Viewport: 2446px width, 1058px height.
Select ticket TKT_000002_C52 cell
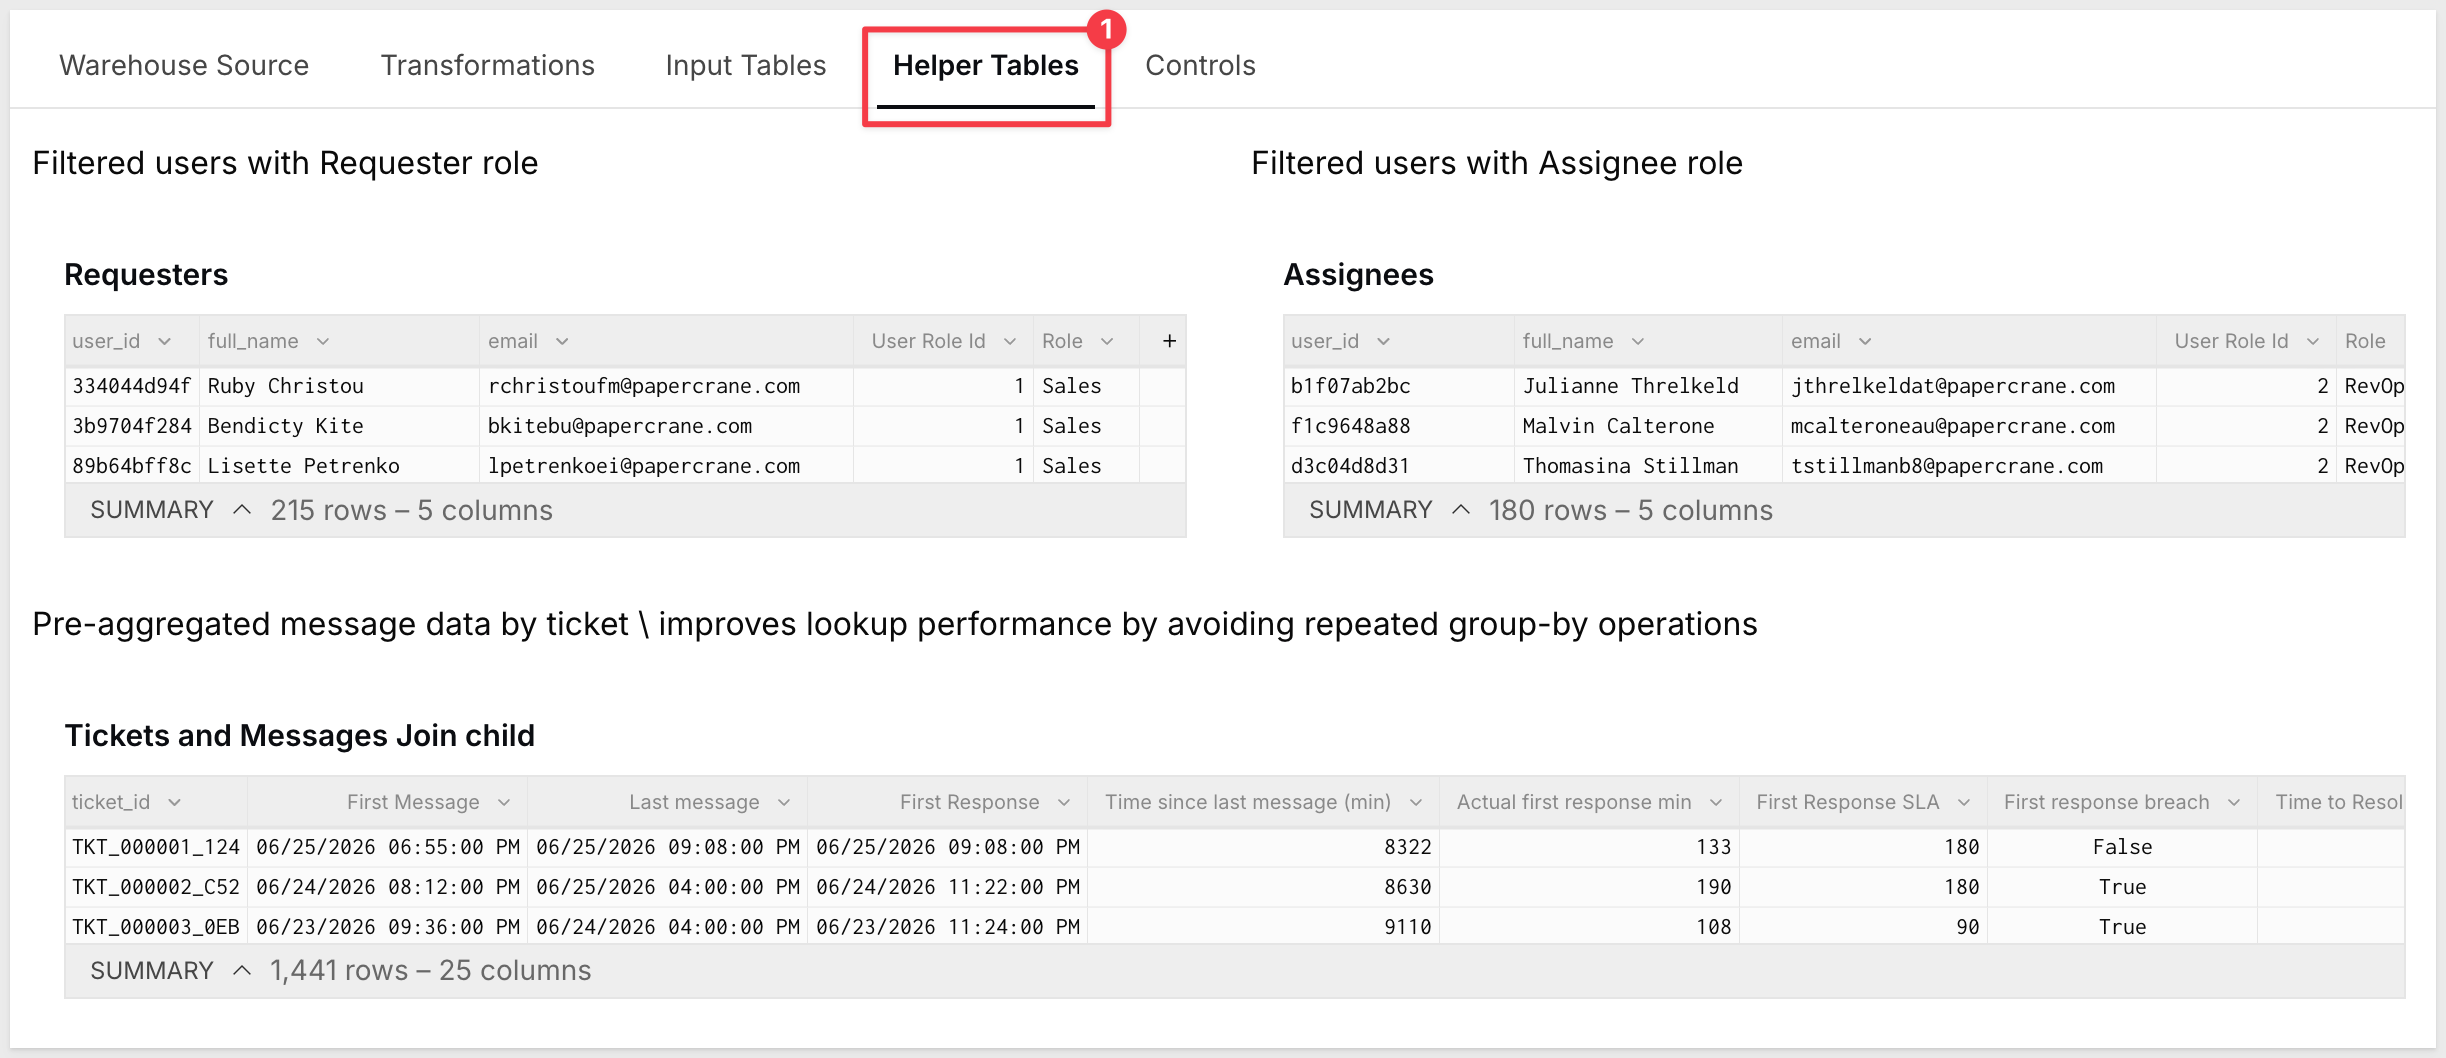tap(156, 887)
